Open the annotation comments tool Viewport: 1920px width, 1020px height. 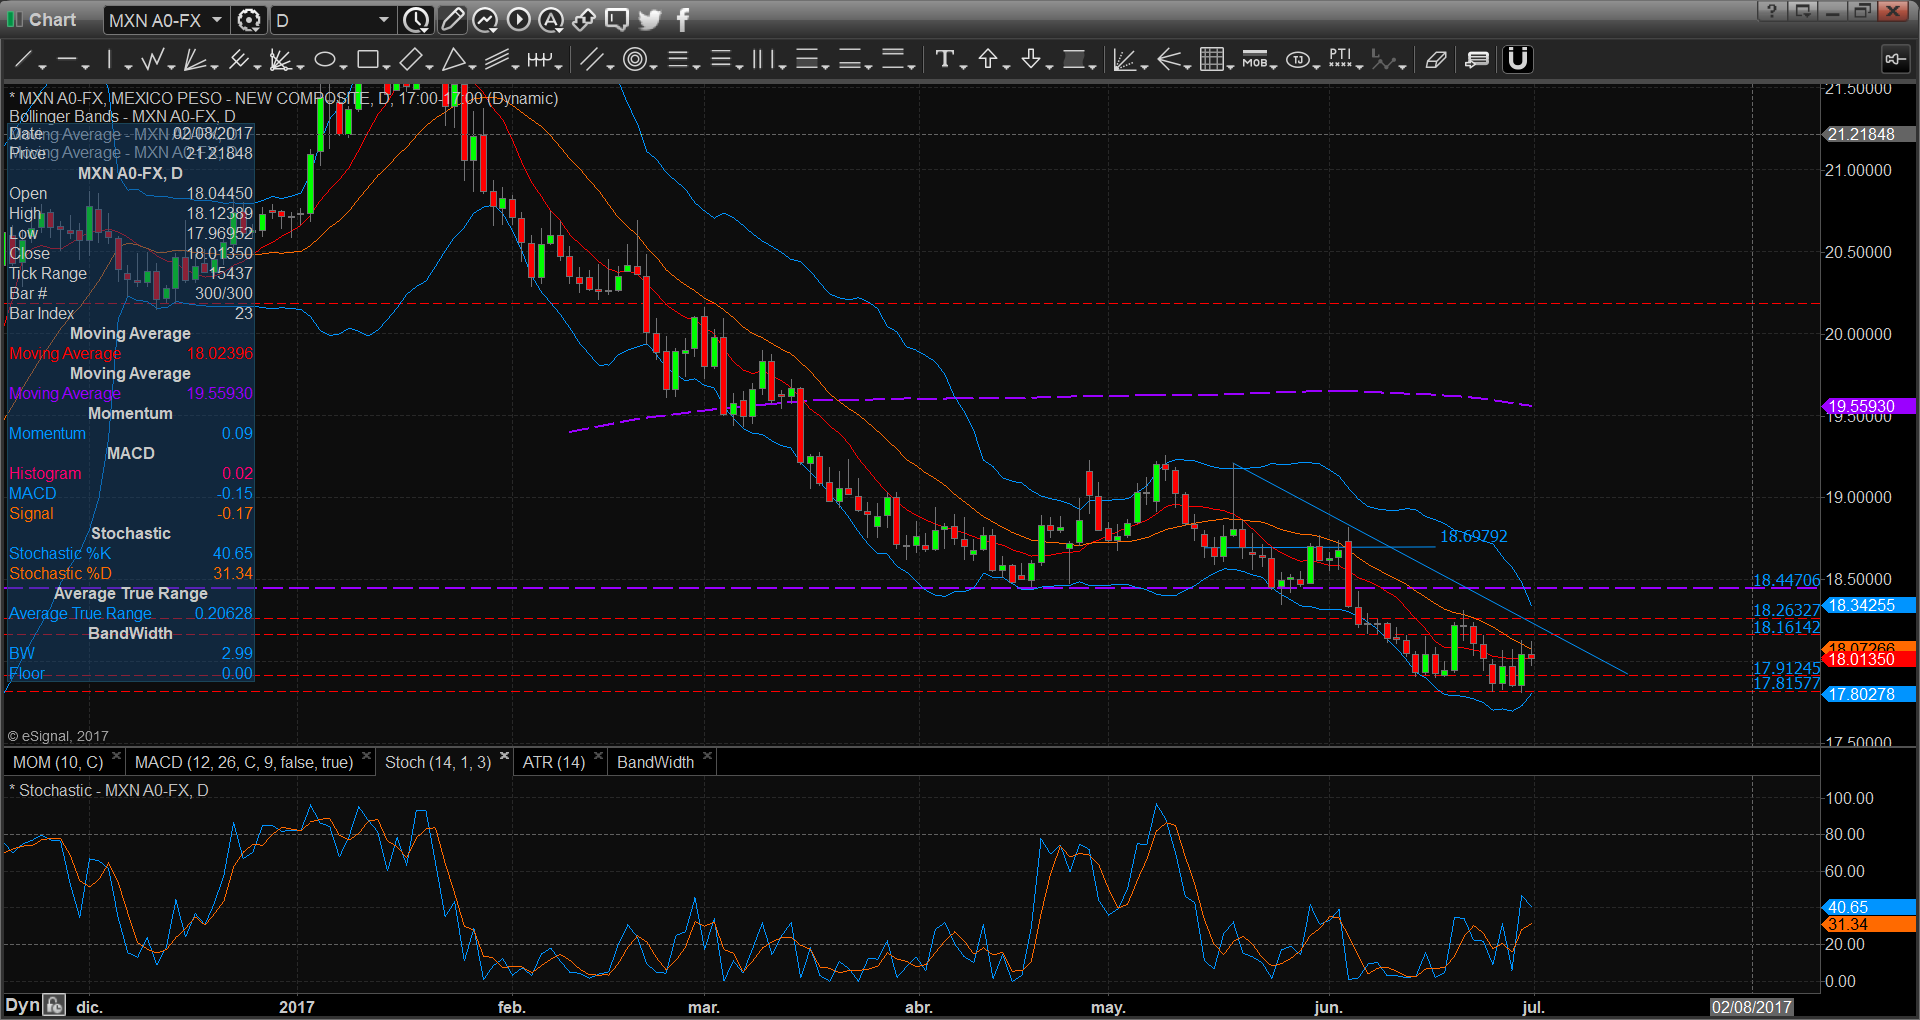click(x=1477, y=60)
